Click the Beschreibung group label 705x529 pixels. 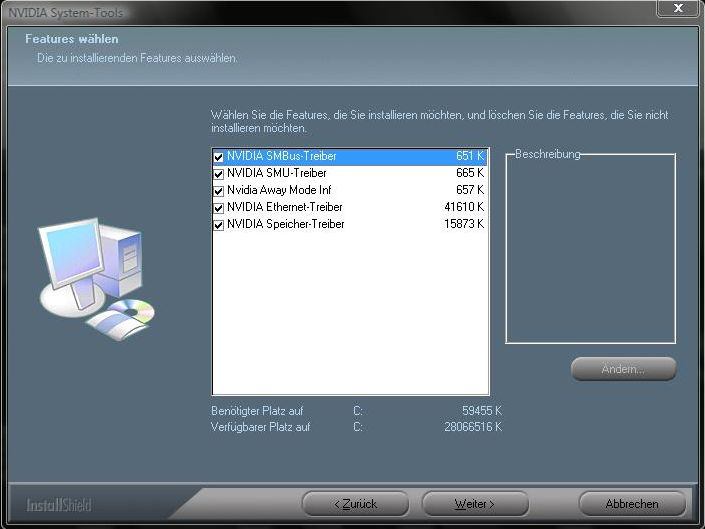[548, 154]
